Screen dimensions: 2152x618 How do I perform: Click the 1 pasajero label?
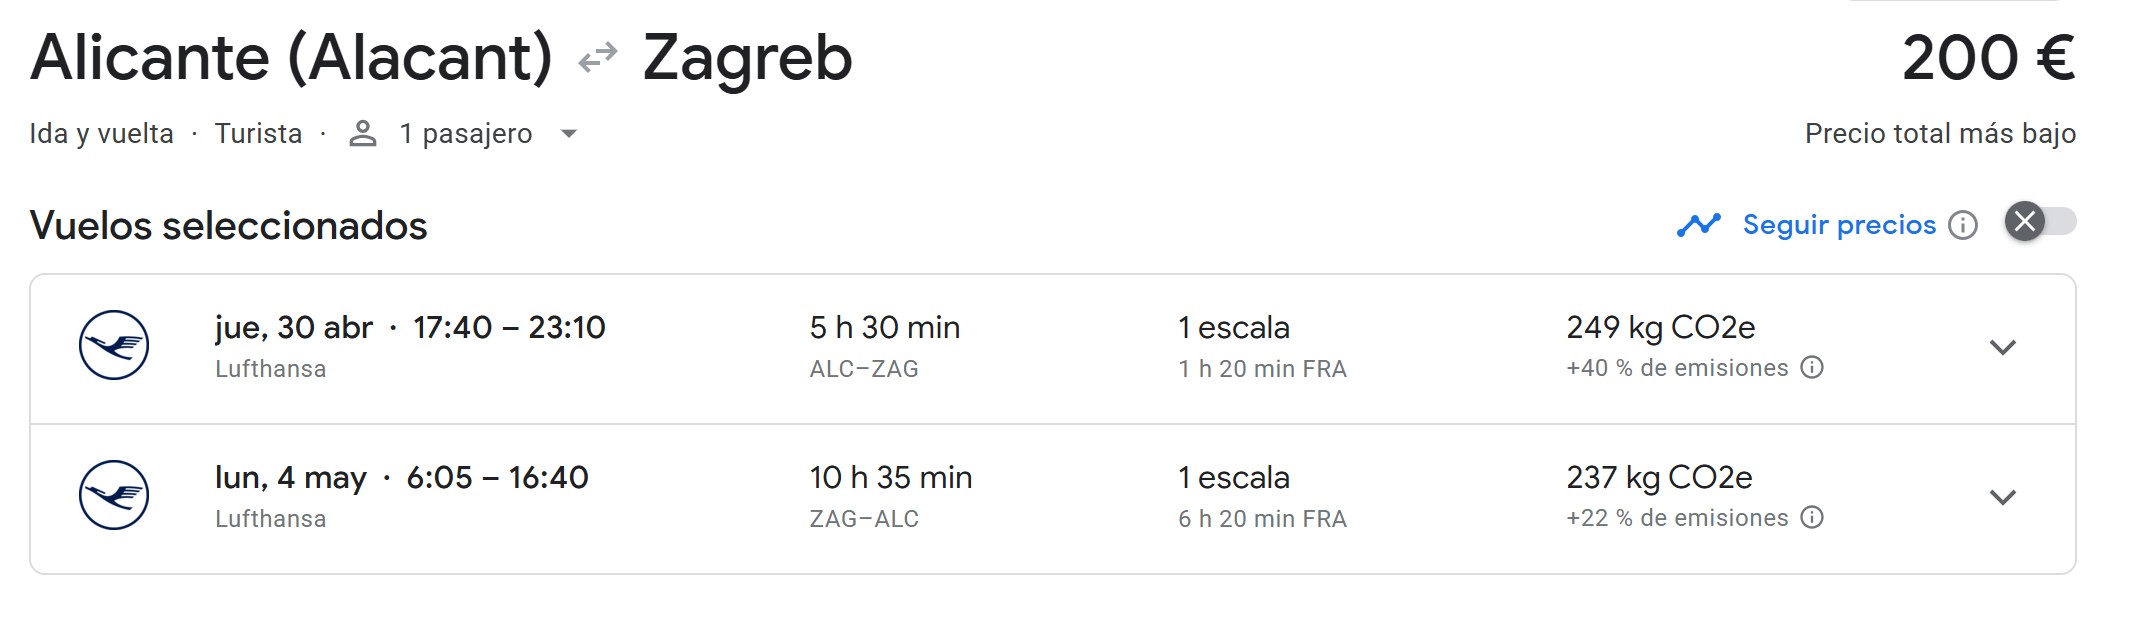click(466, 134)
